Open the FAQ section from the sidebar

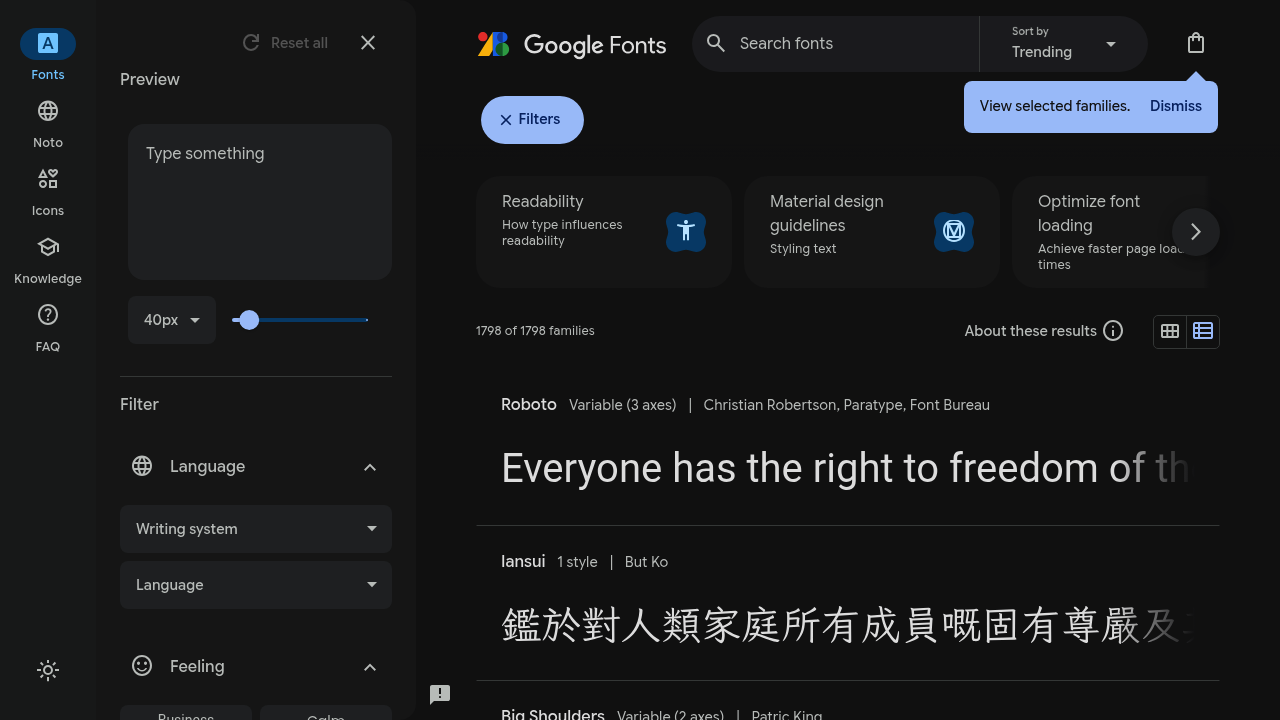(47, 327)
